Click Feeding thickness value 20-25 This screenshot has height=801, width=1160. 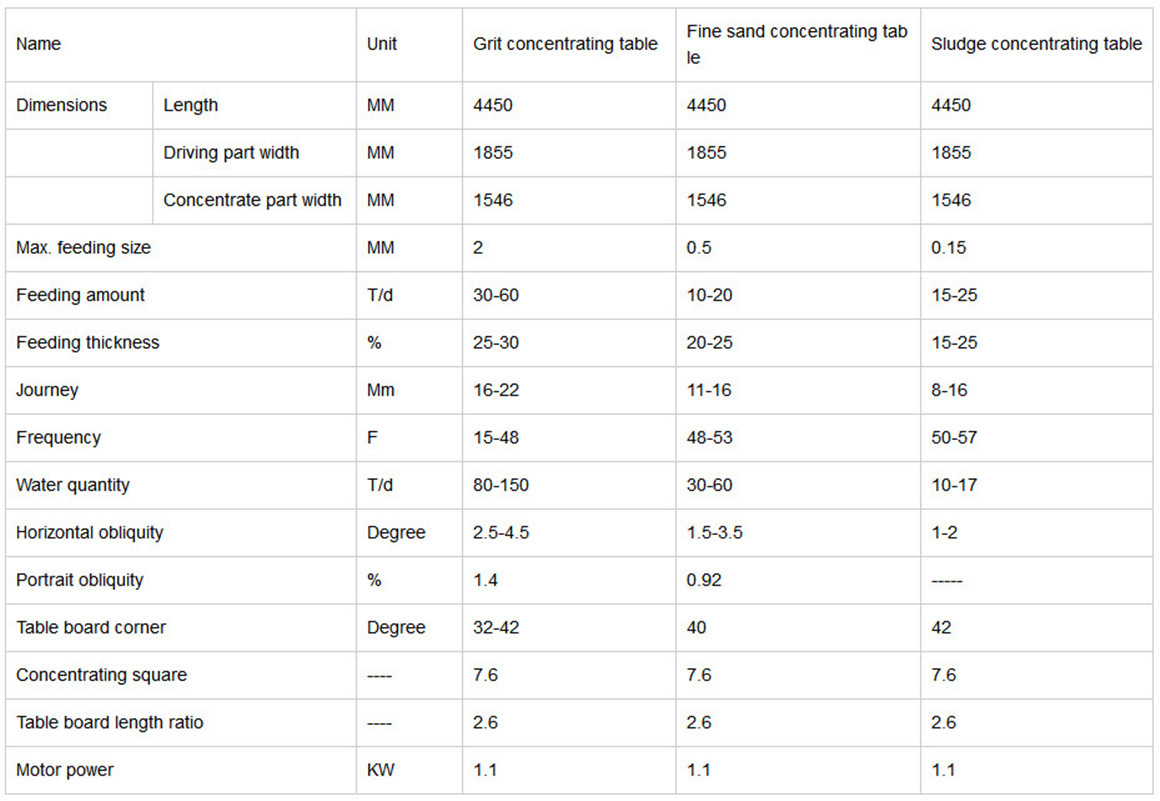(709, 342)
